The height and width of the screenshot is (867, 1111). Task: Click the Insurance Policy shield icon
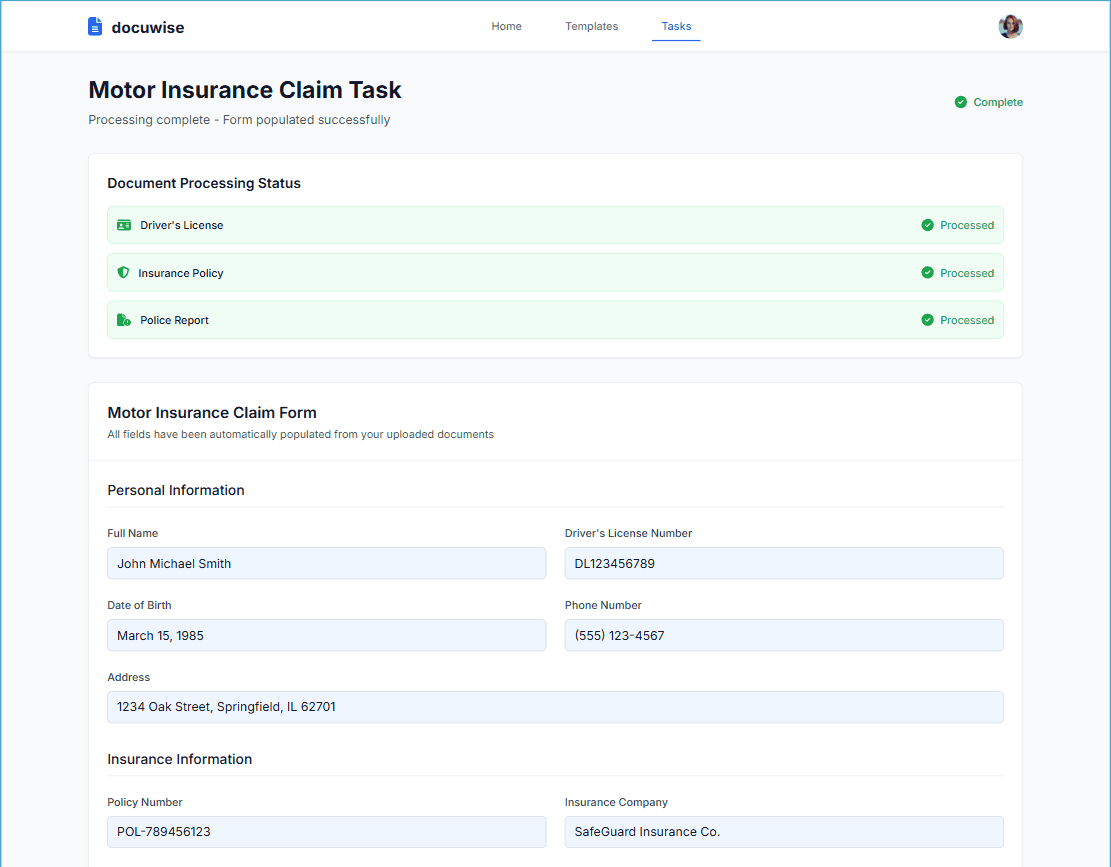point(123,272)
